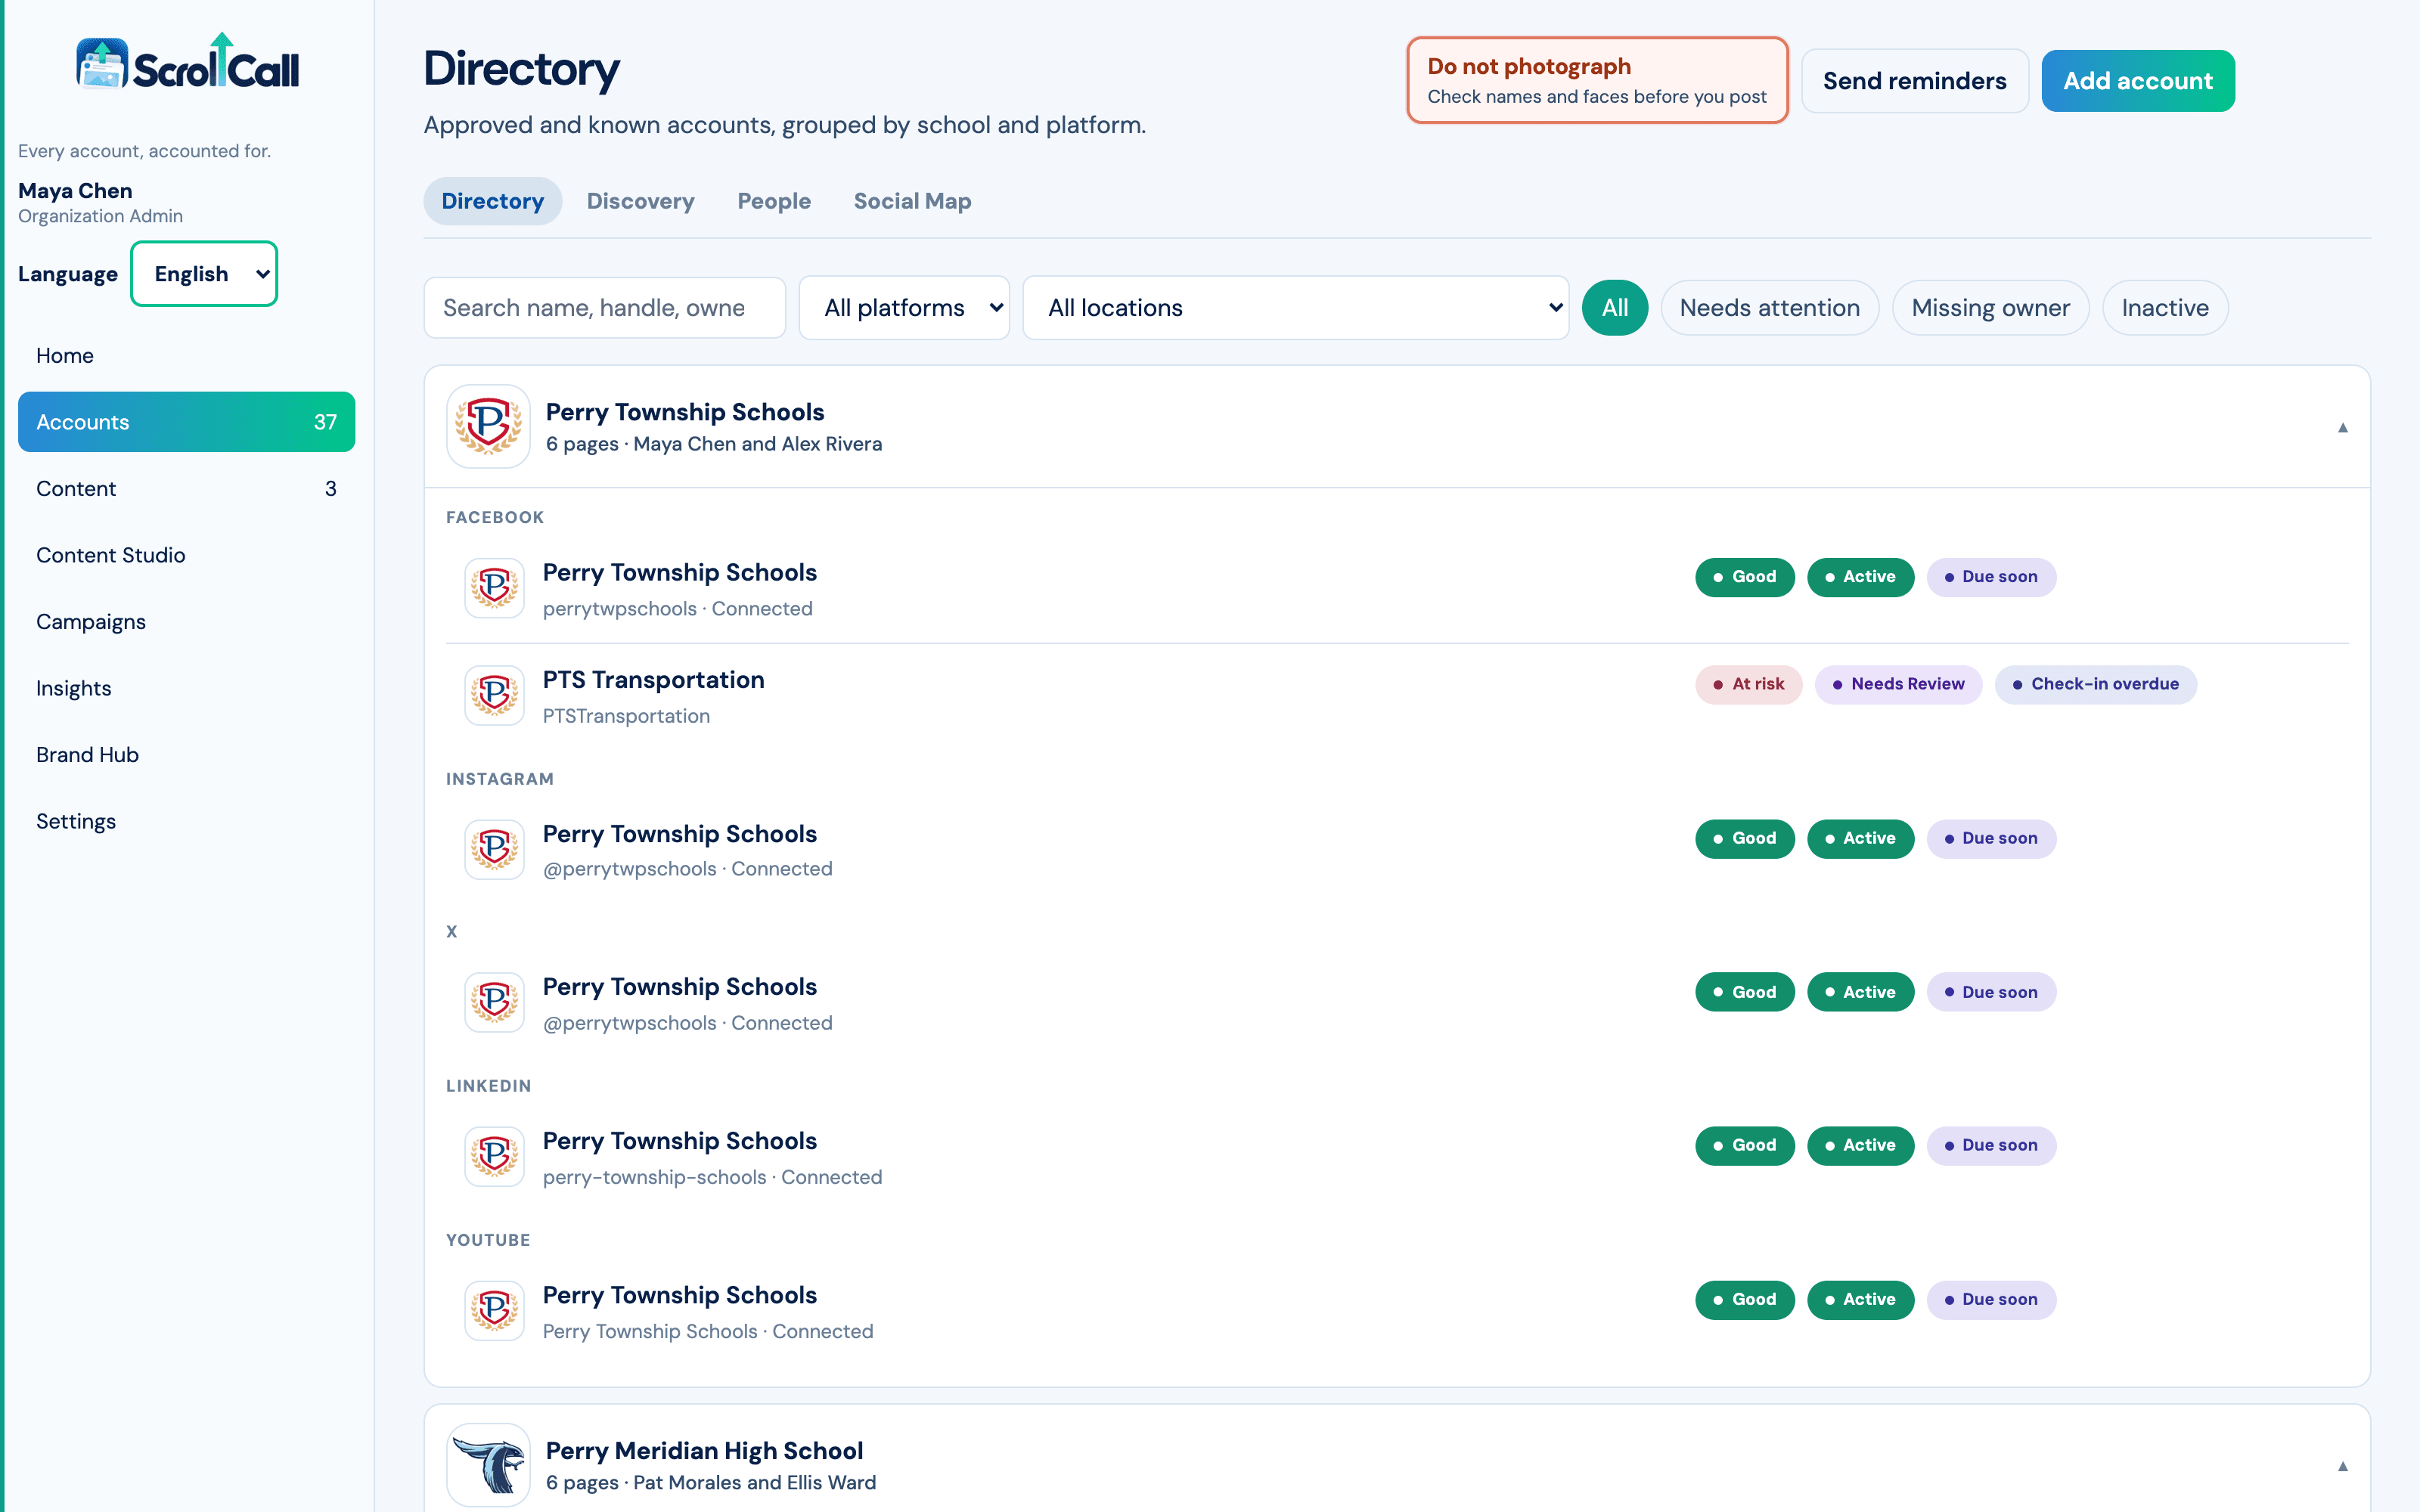Collapse the Perry Township Schools group
The image size is (2420, 1512).
[2342, 428]
